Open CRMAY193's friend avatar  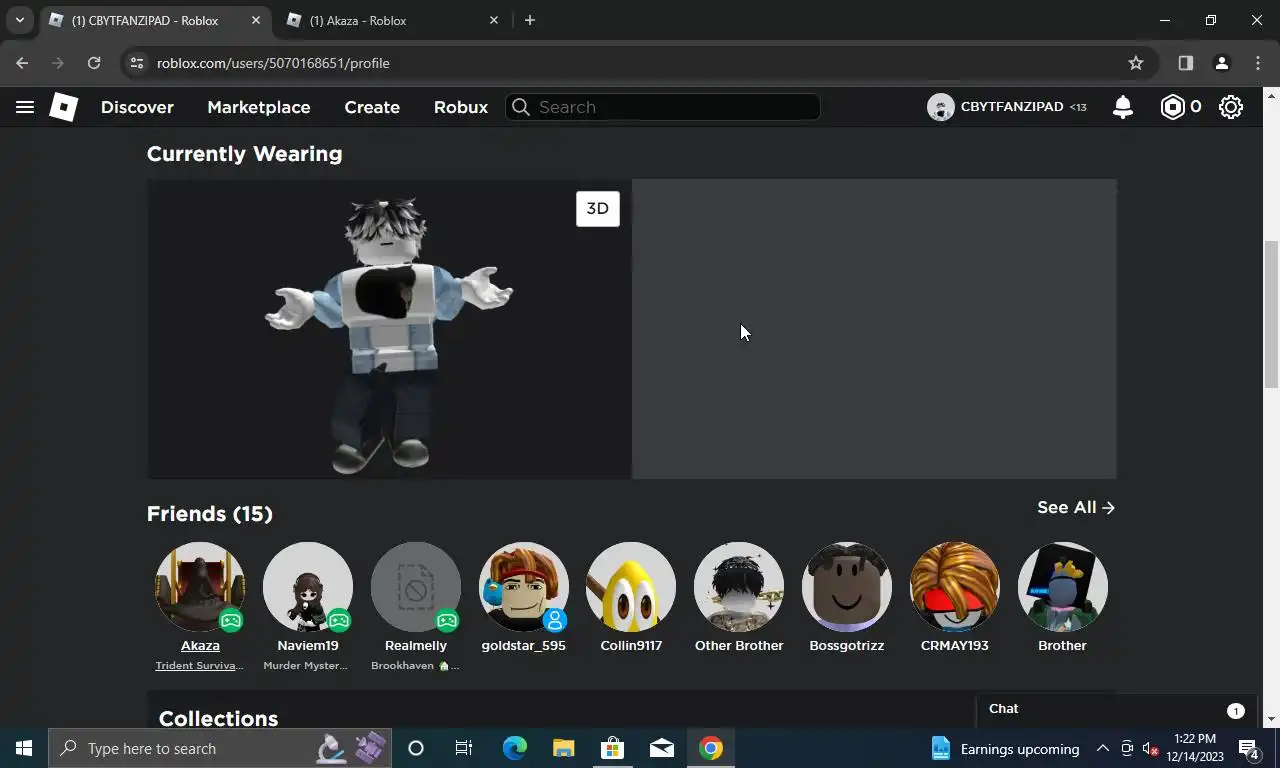click(955, 587)
